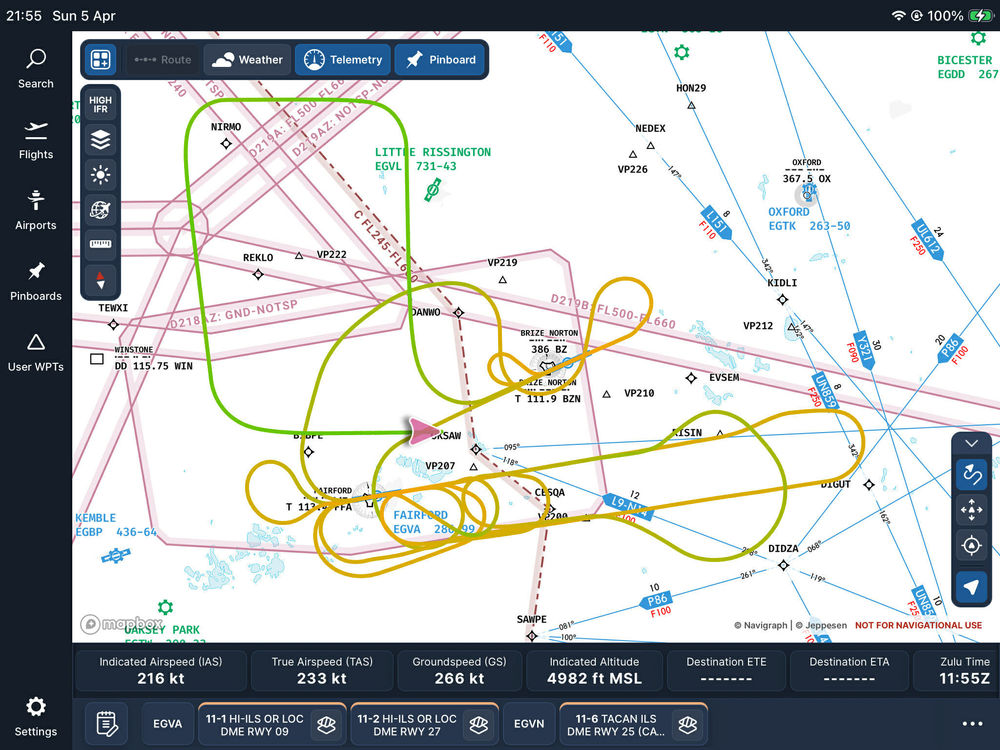Open the globe with airplane icon
Image resolution: width=1000 pixels, height=750 pixels.
(100, 210)
